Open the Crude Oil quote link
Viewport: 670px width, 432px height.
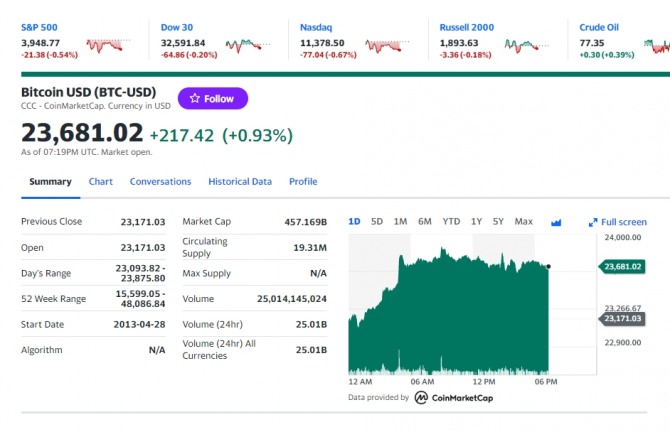pyautogui.click(x=599, y=27)
